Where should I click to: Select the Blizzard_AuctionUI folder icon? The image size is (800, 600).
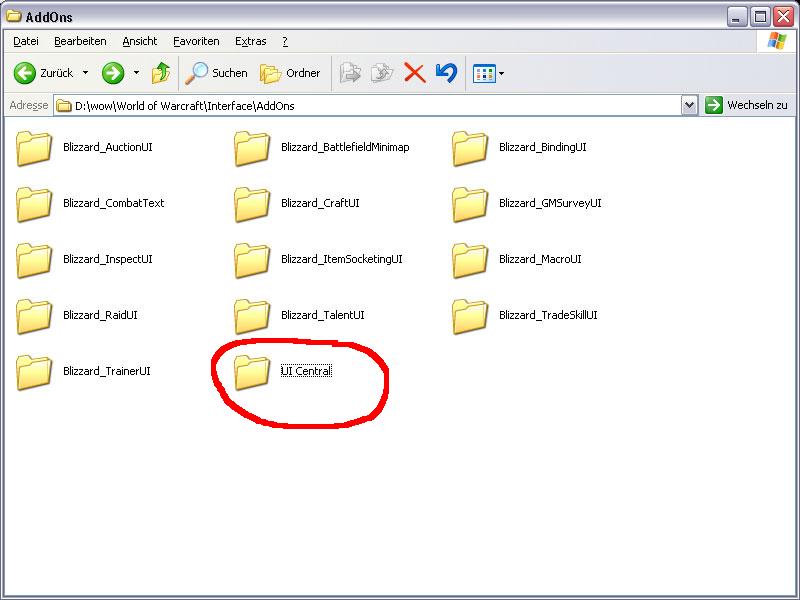[34, 148]
